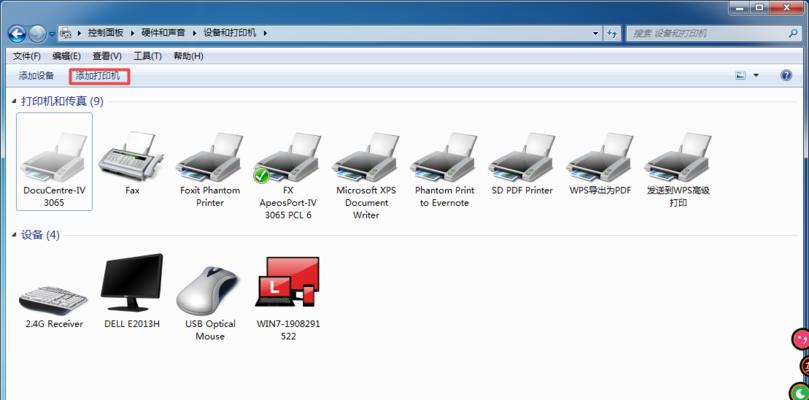Viewport: 809px width, 400px height.
Task: Select the WIN7-1908291522 computer icon
Action: point(288,282)
